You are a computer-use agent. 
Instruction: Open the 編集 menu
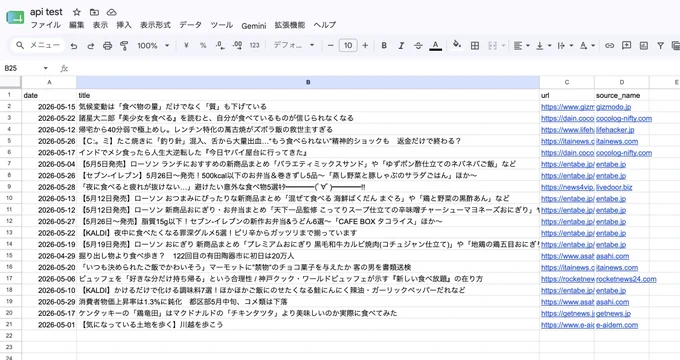(x=77, y=25)
